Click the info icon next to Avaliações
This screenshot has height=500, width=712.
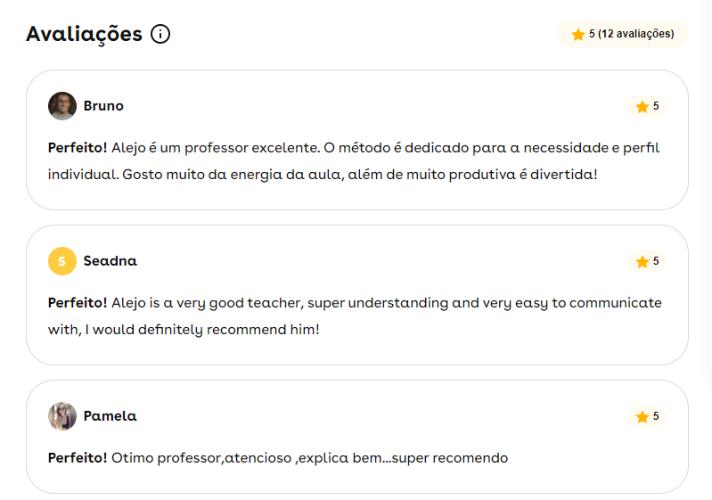click(x=160, y=34)
